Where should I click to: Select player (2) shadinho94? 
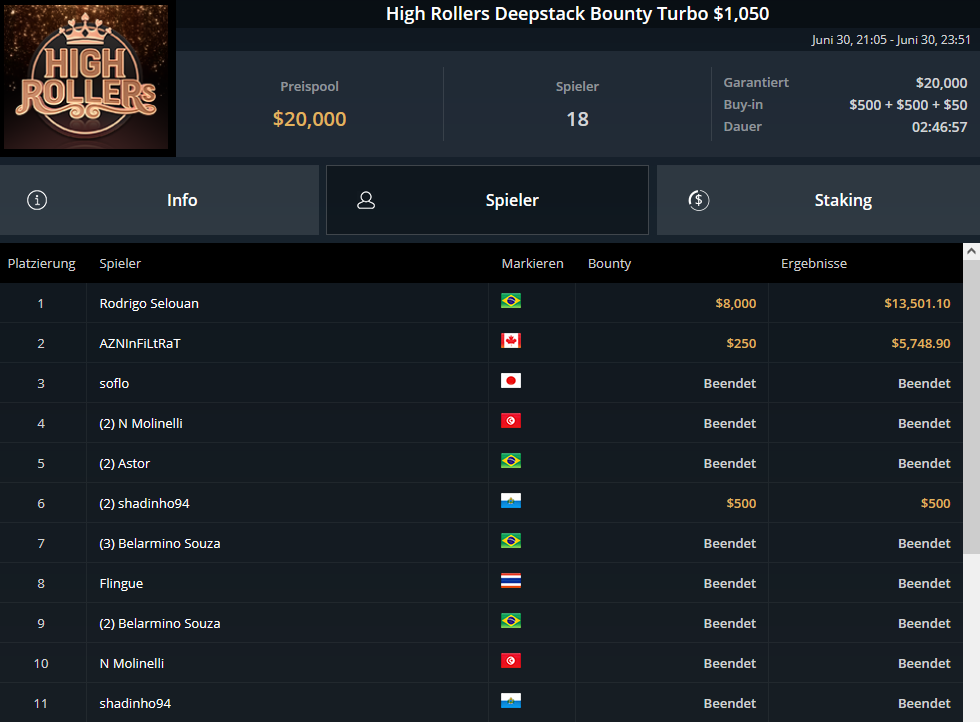(x=144, y=503)
